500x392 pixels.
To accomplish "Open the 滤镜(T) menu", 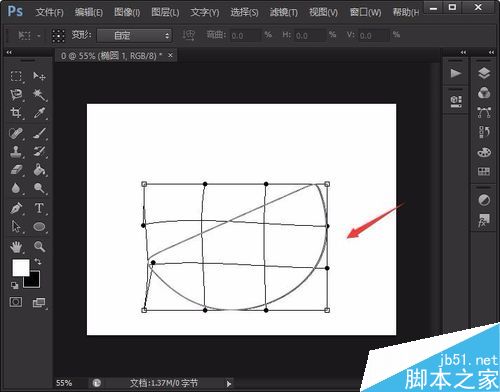I will [x=284, y=13].
